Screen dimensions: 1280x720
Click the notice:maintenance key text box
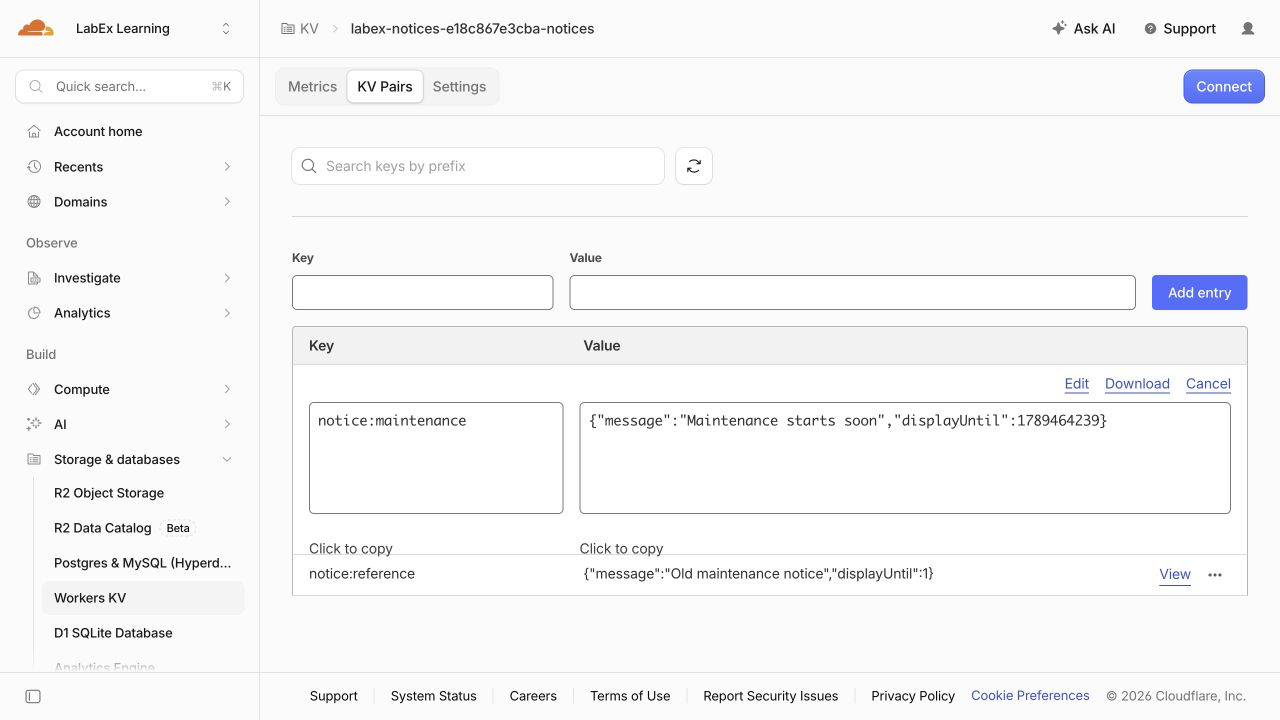point(436,458)
